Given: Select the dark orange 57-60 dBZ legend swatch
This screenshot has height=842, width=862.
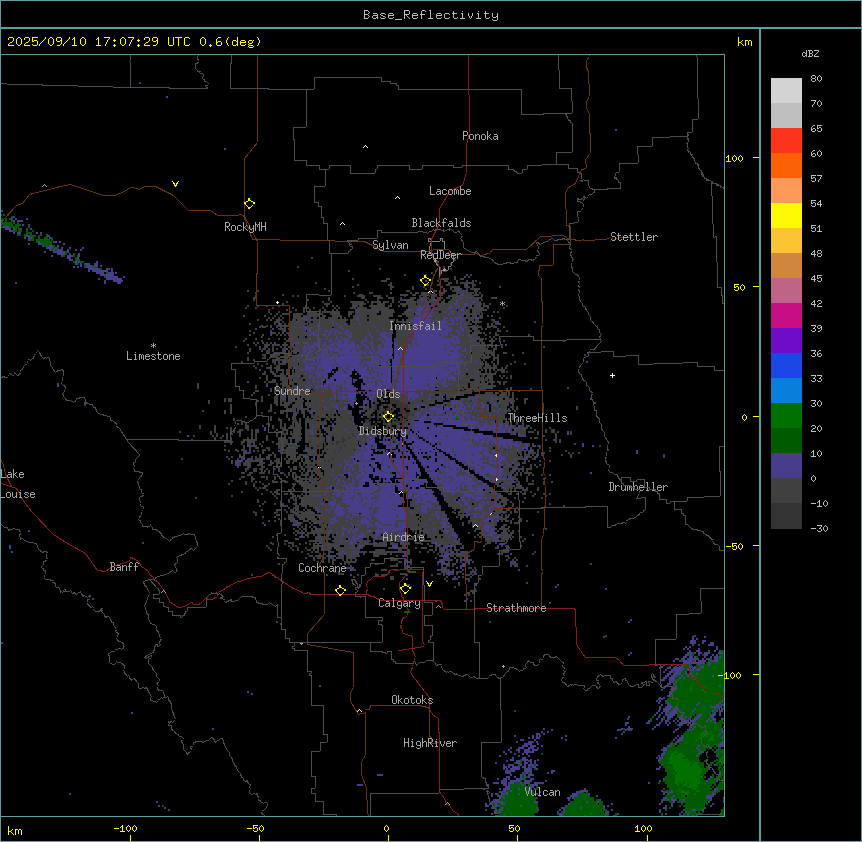Looking at the screenshot, I should pyautogui.click(x=786, y=165).
